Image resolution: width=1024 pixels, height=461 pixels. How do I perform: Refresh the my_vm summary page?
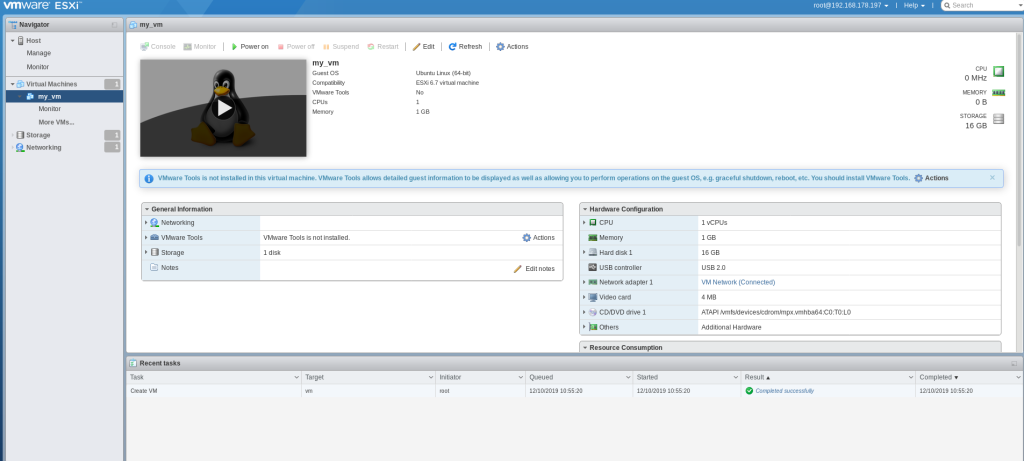click(x=465, y=47)
